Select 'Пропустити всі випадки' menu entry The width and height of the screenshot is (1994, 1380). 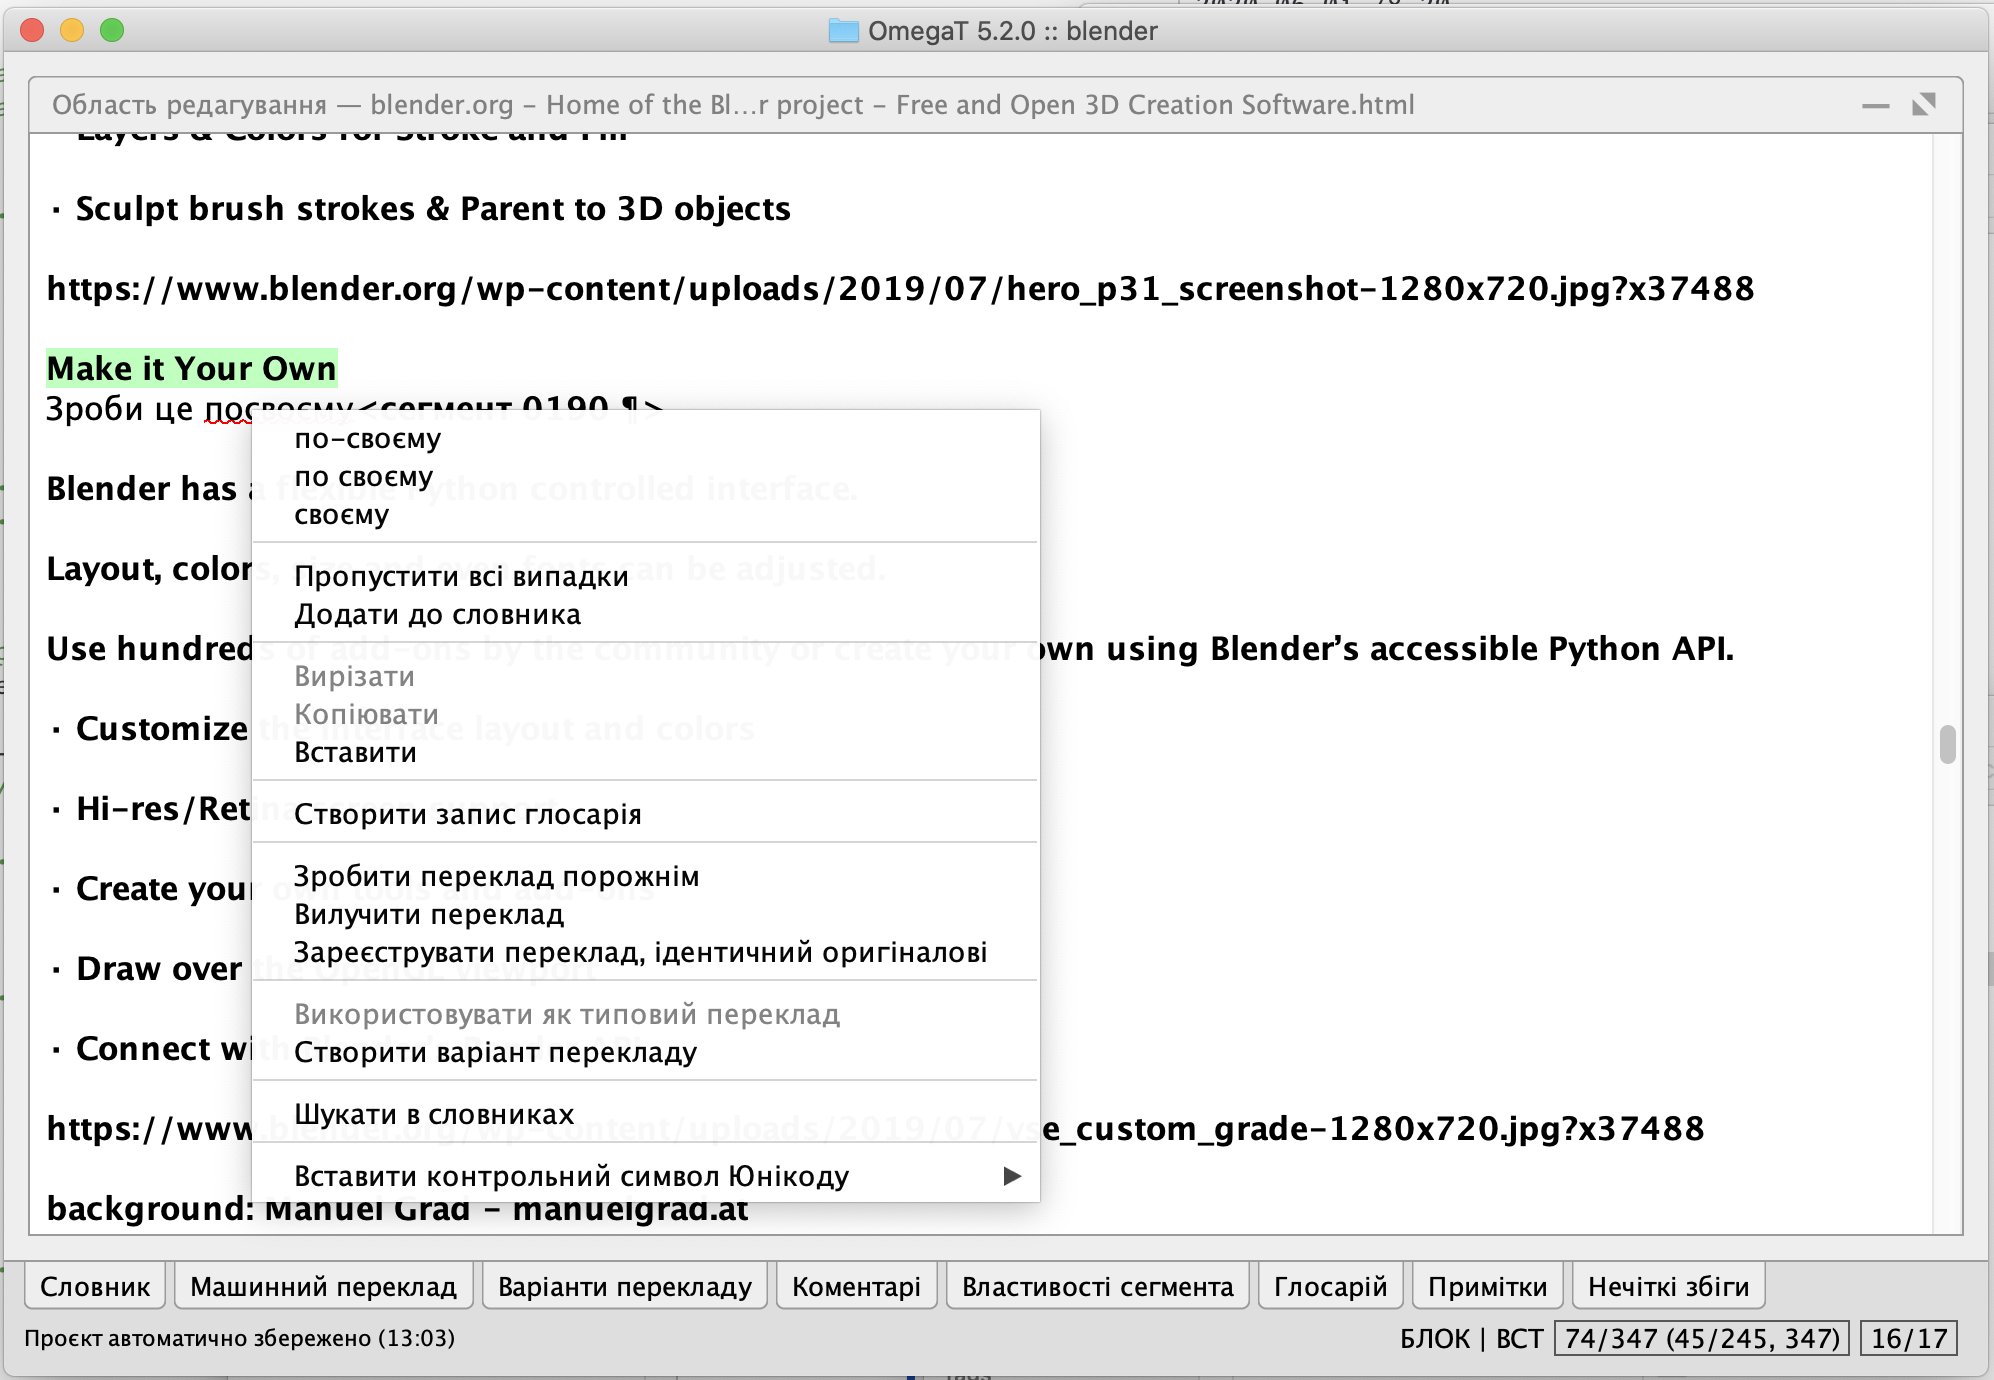tap(646, 577)
